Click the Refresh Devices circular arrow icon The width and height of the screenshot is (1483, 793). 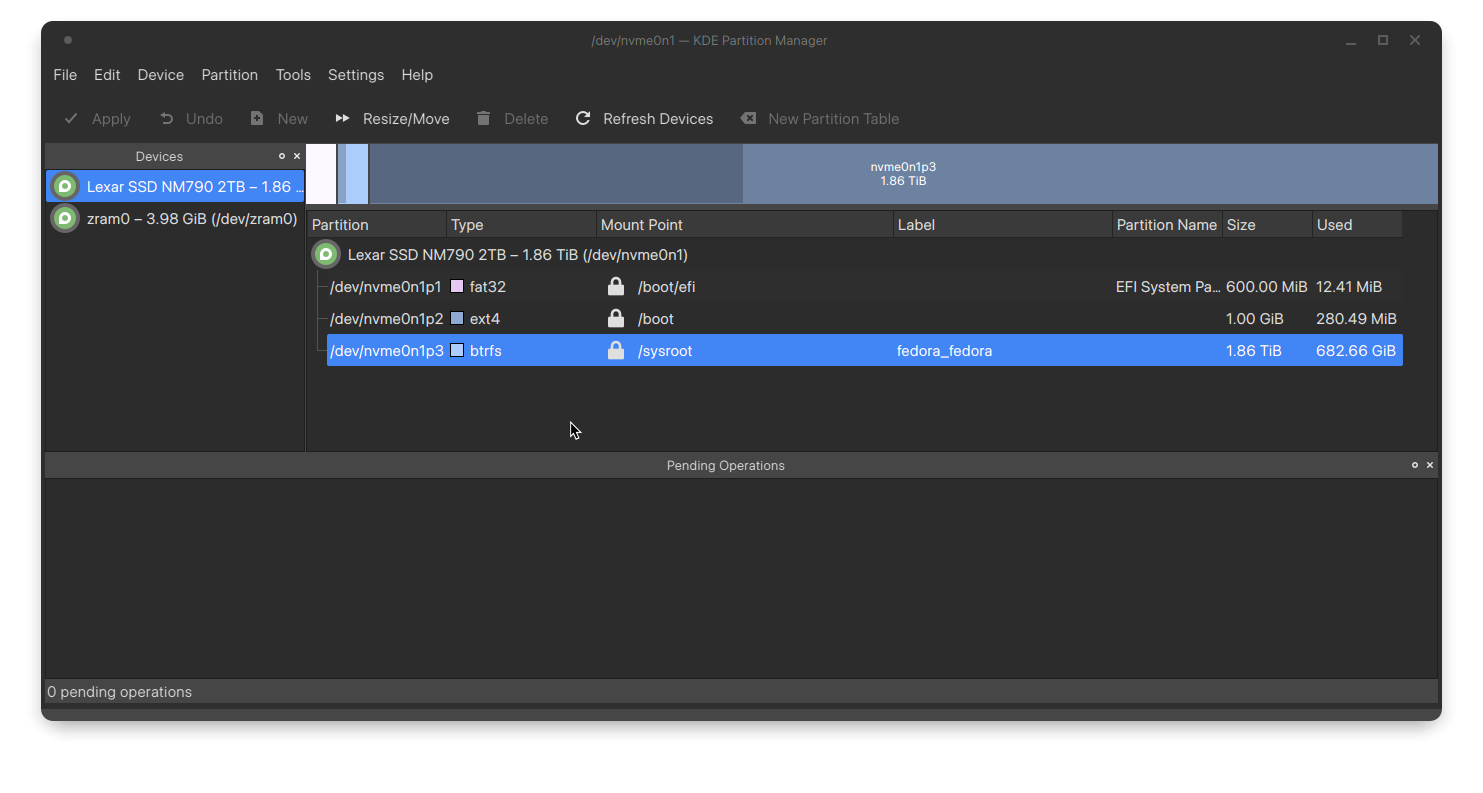(x=583, y=119)
